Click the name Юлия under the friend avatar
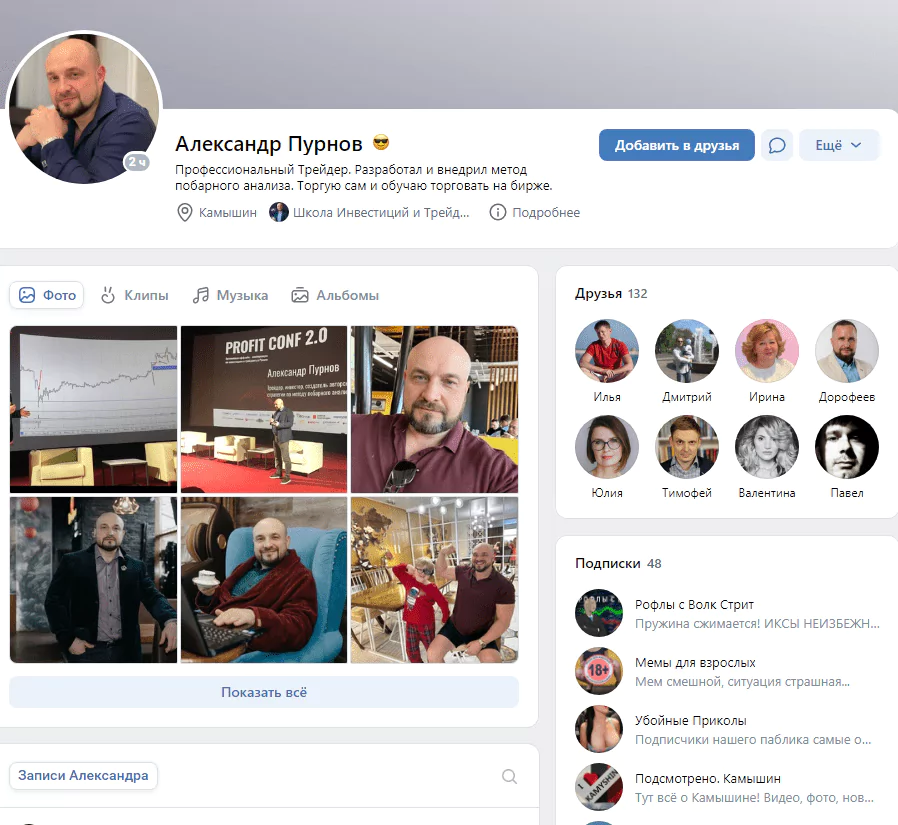This screenshot has height=825, width=898. point(606,493)
